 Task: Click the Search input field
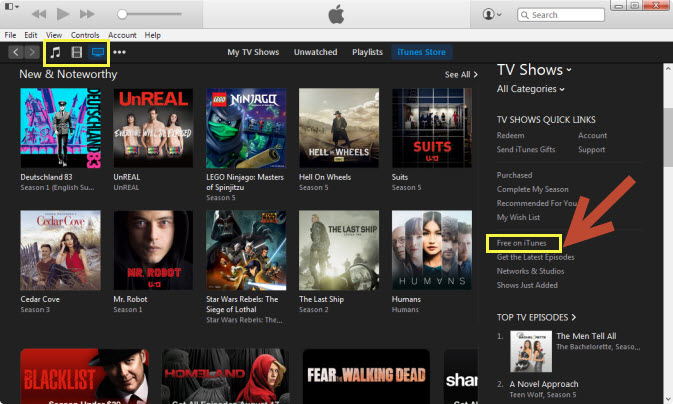click(x=561, y=15)
